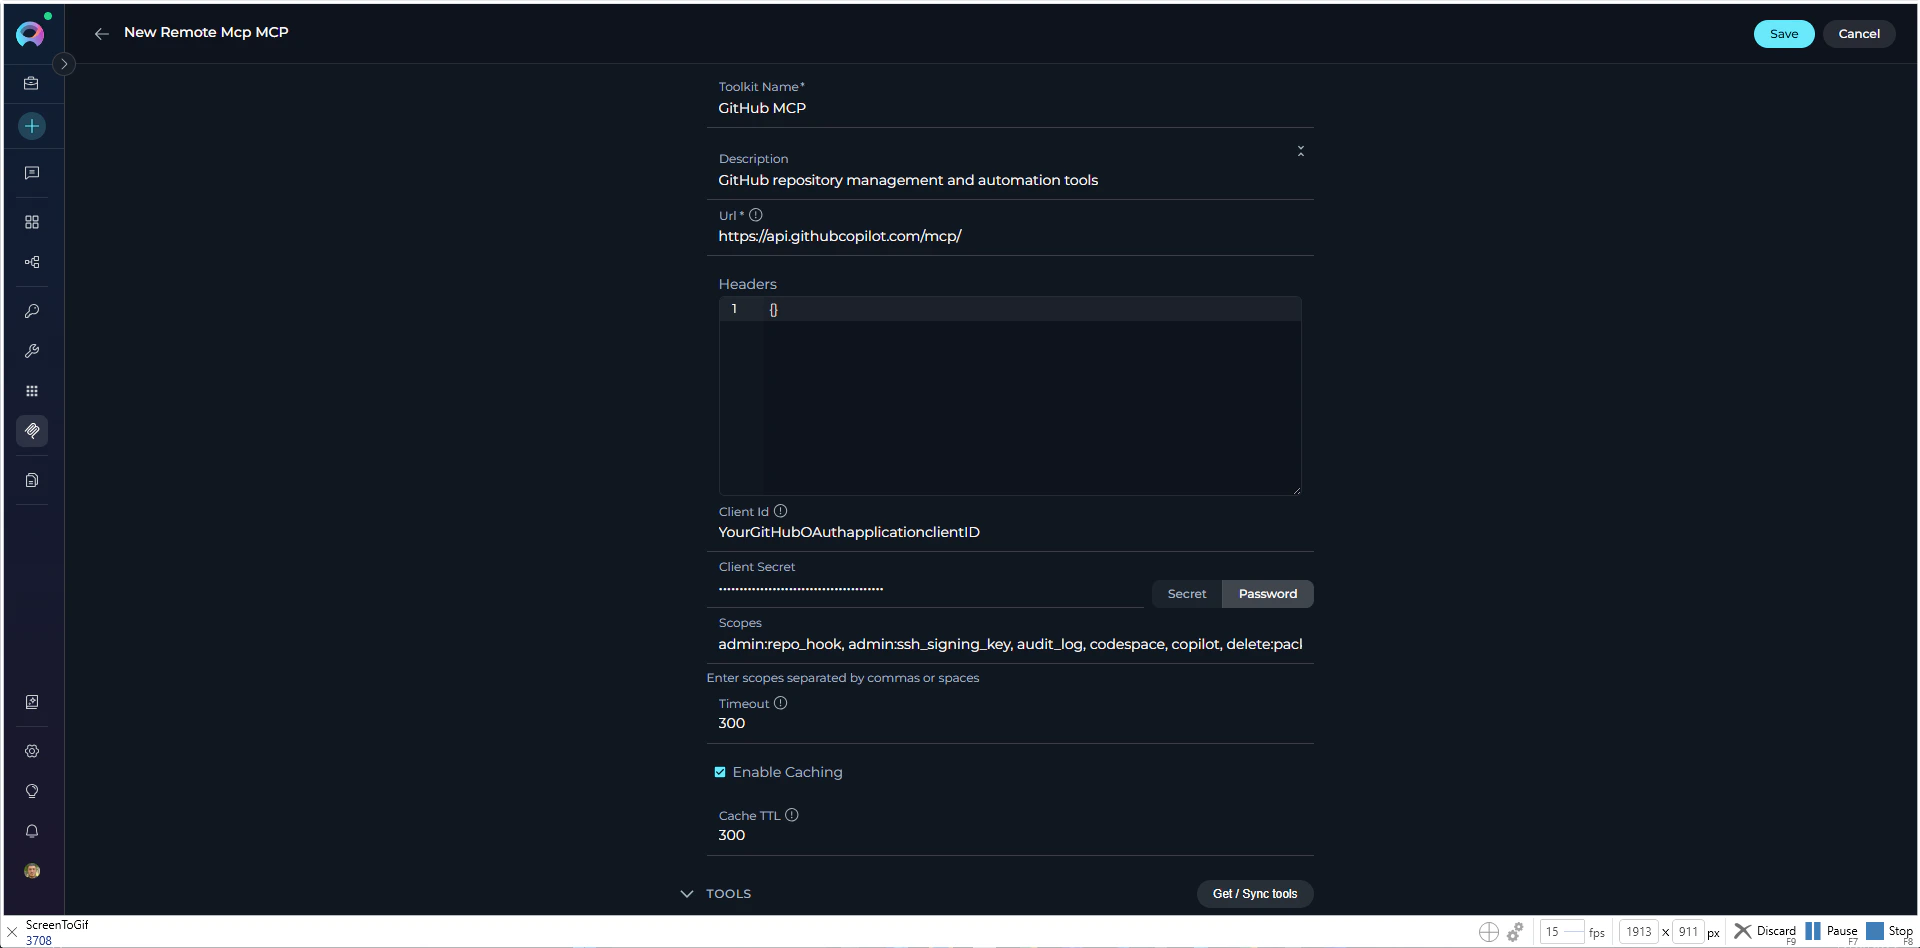Screen dimensions: 1920x948
Task: Open the chat message icon in sidebar
Action: pos(32,173)
